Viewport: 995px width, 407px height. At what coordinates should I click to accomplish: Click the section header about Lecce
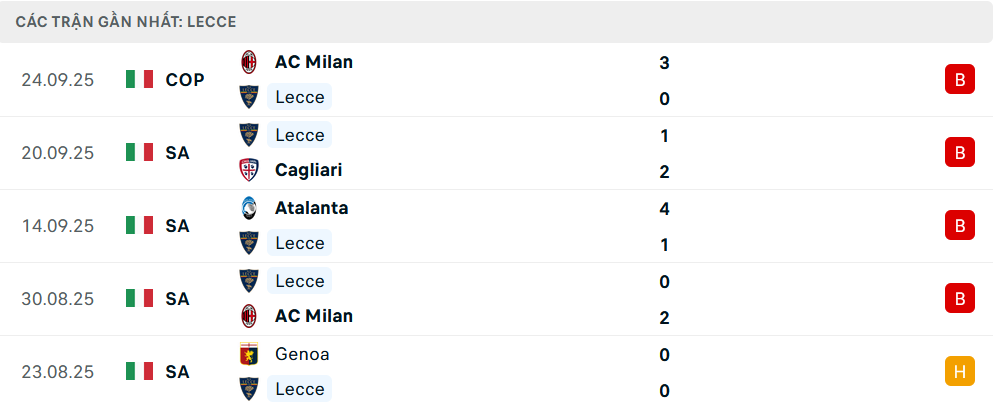pos(126,21)
